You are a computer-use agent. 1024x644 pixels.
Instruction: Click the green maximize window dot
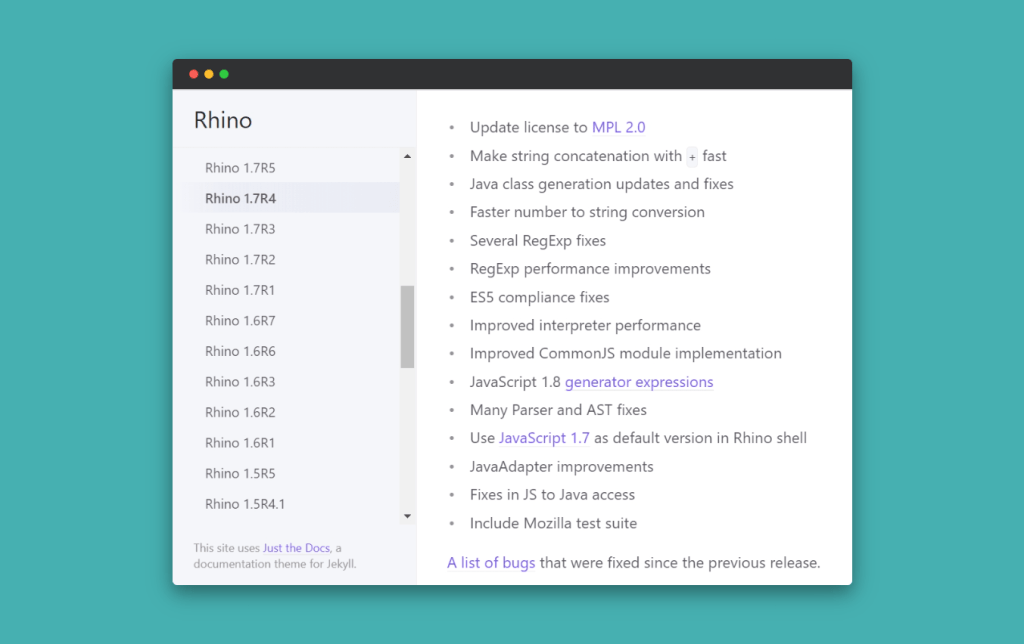224,74
